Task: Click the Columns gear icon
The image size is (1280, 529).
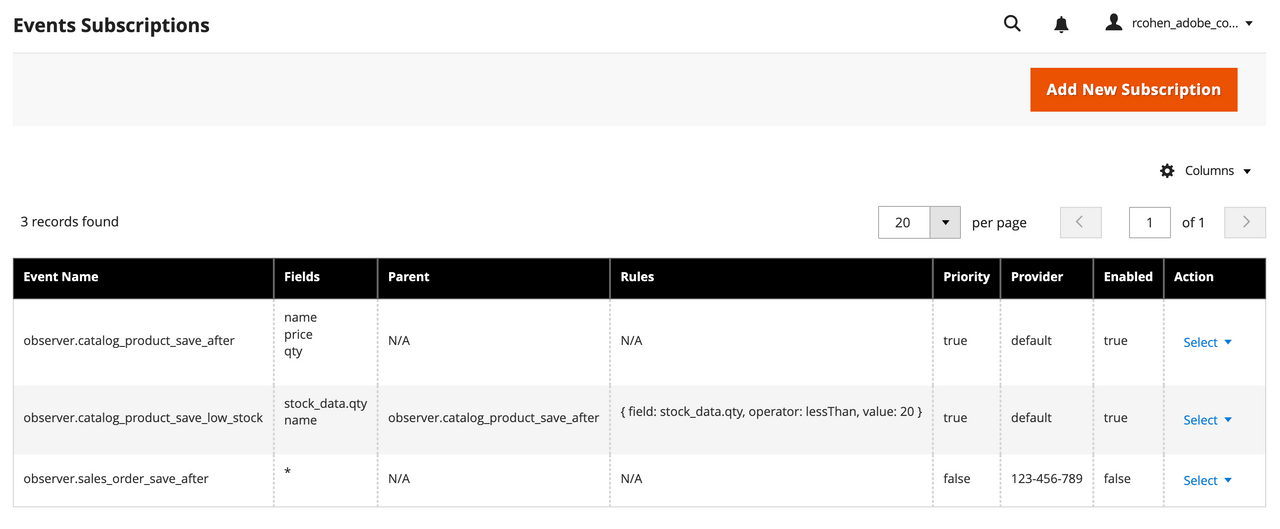Action: [1167, 171]
